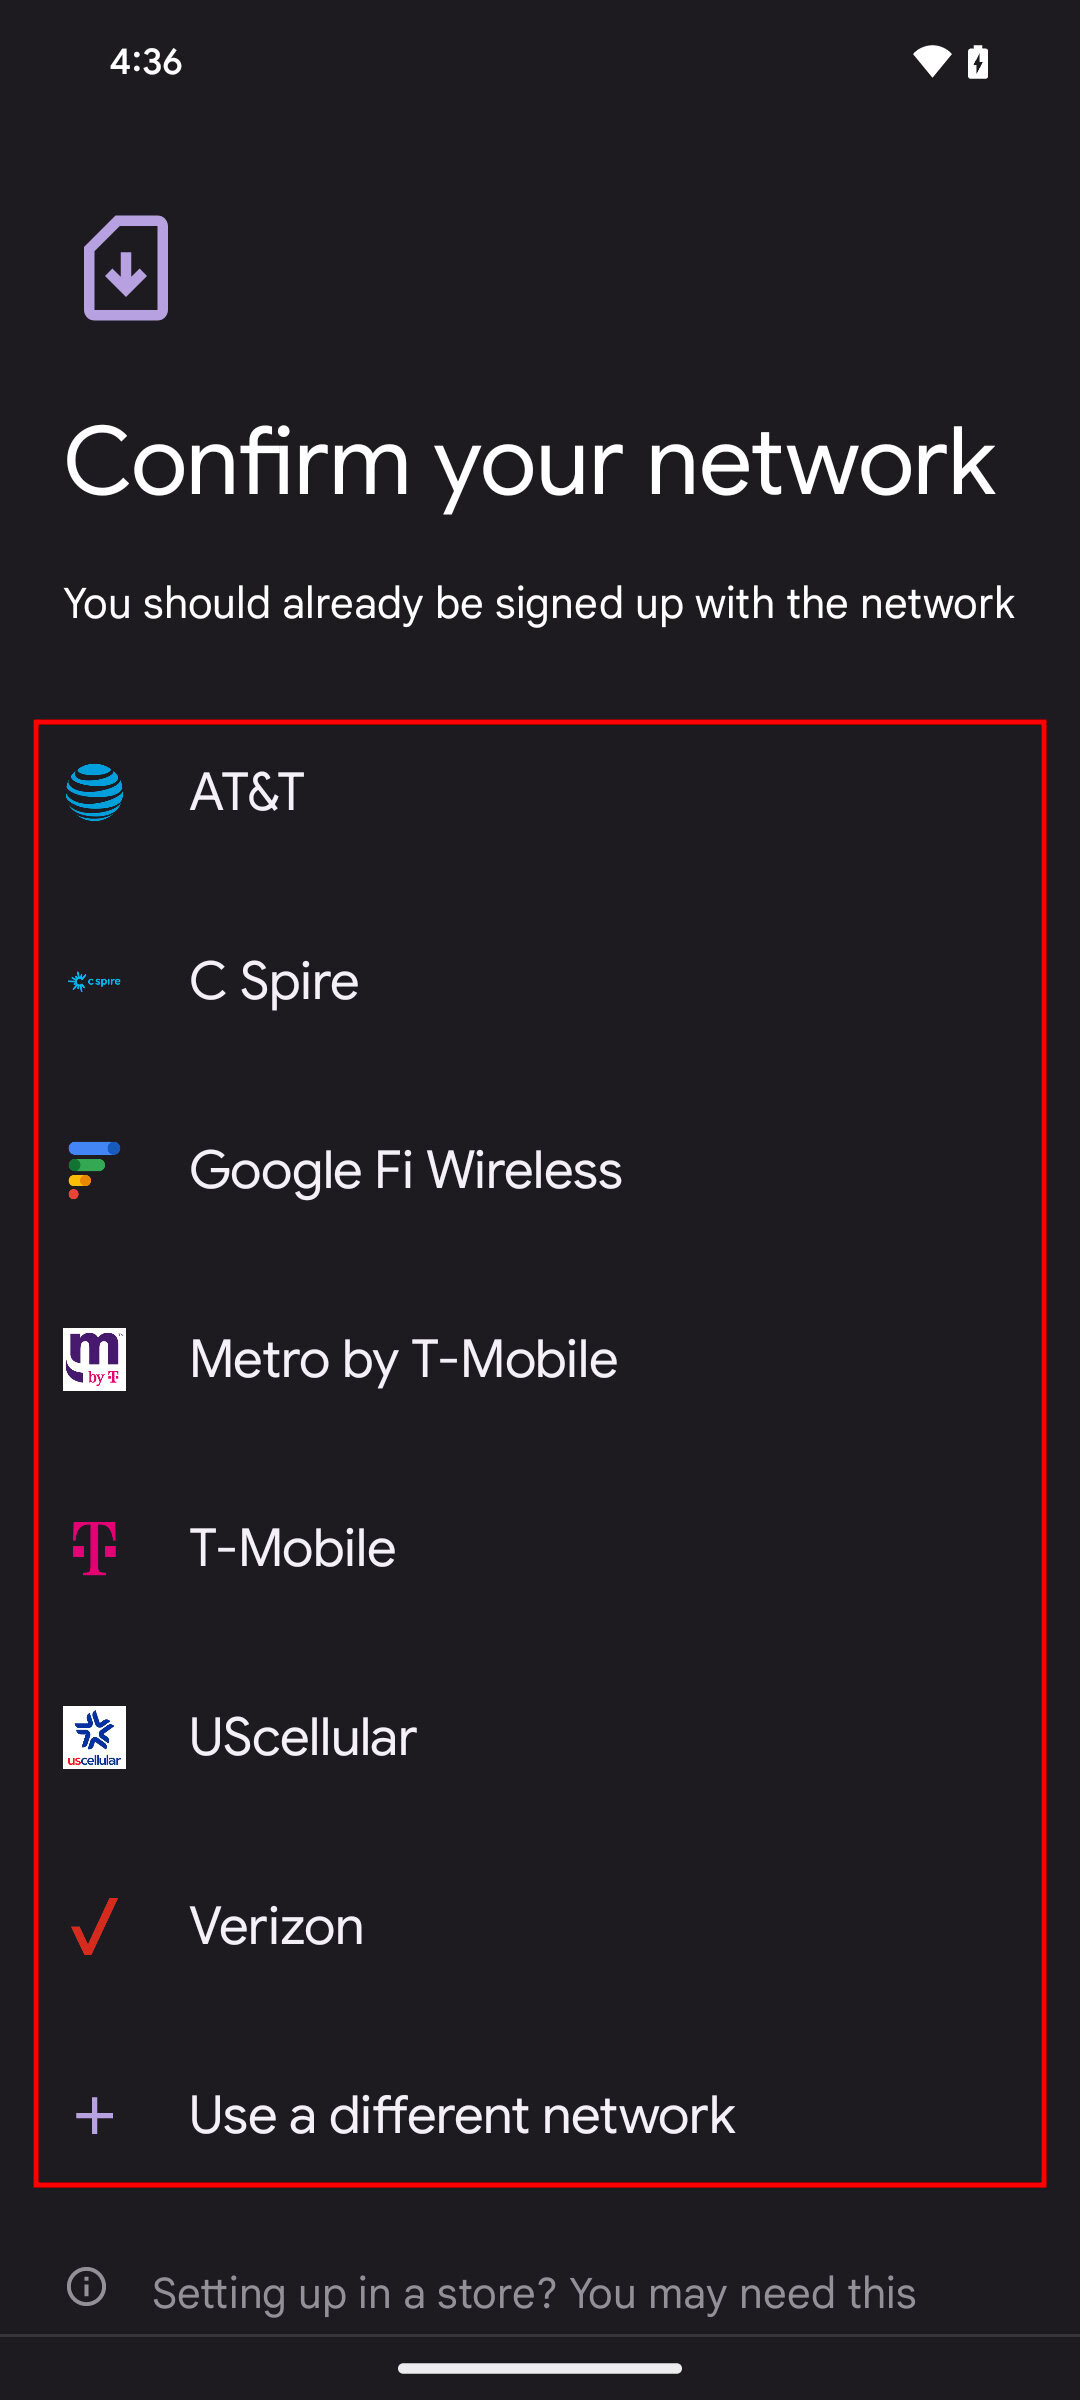Tap the C Spire logo icon
Image resolution: width=1080 pixels, height=2400 pixels.
pyautogui.click(x=94, y=981)
